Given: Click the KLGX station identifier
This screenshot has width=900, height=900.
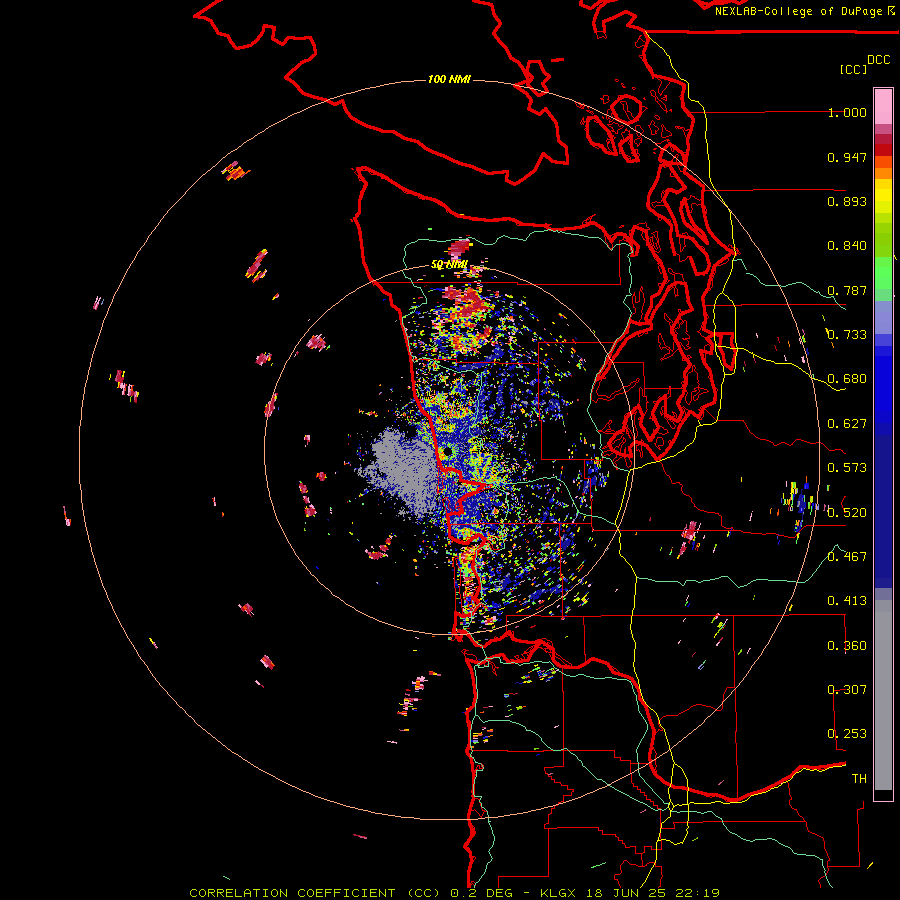Looking at the screenshot, I should (x=557, y=893).
